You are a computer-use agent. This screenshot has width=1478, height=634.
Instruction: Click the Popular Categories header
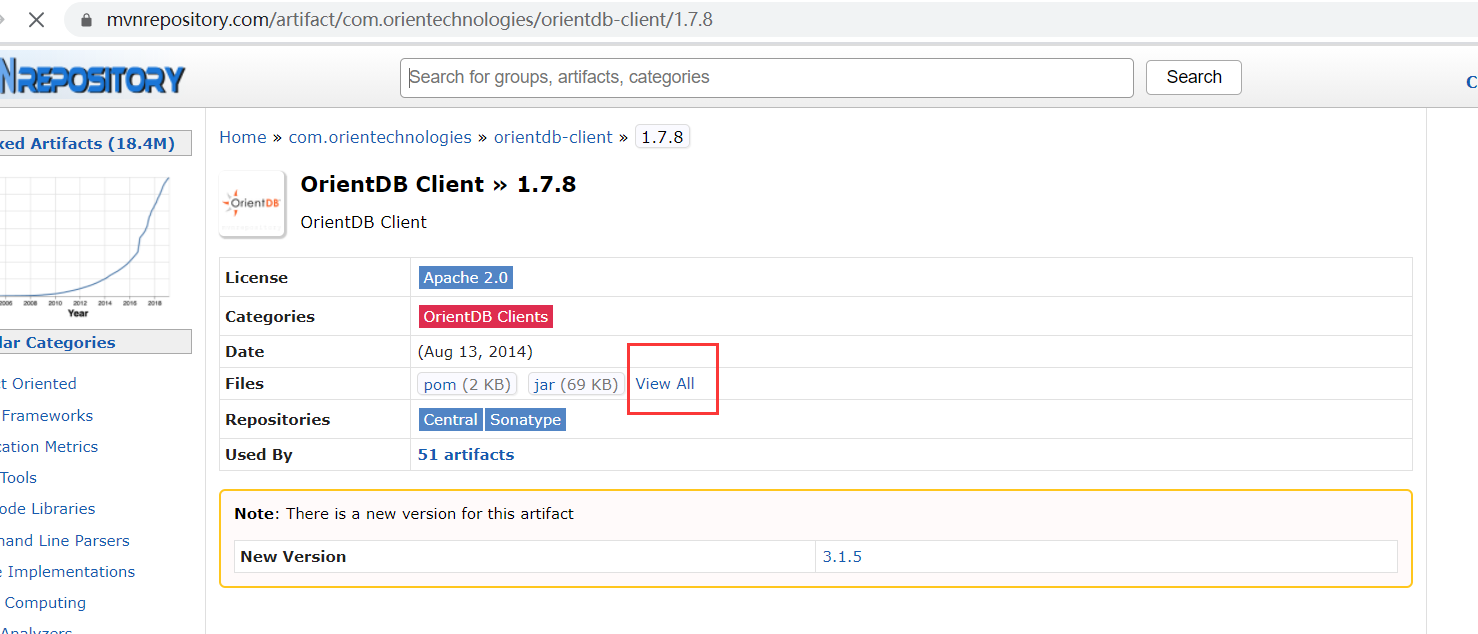95,343
